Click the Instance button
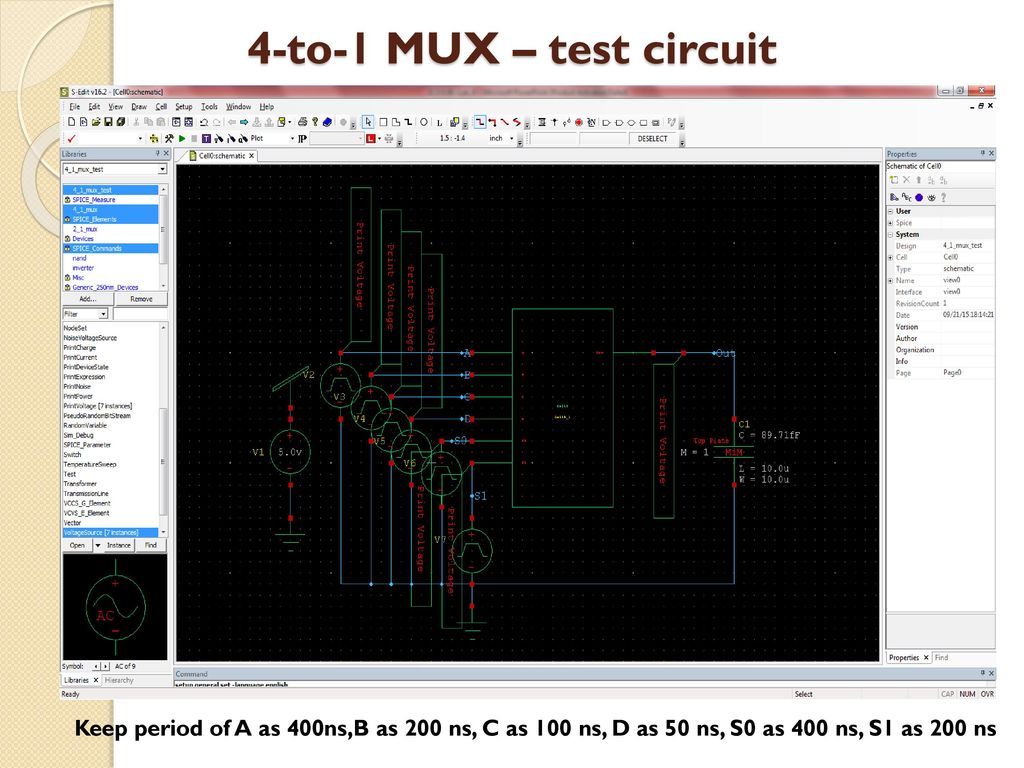 [118, 545]
